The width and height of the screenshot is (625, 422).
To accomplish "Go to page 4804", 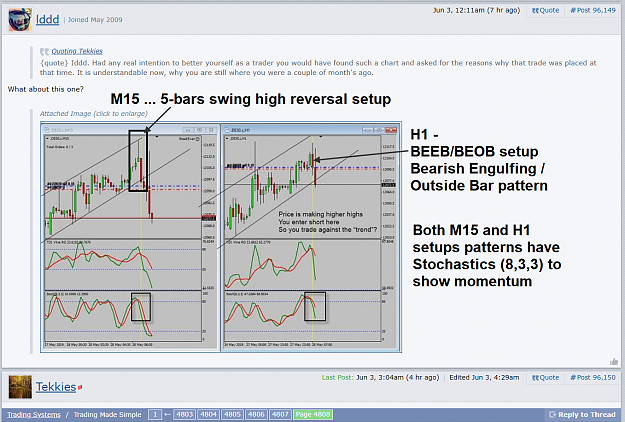I will (x=208, y=414).
